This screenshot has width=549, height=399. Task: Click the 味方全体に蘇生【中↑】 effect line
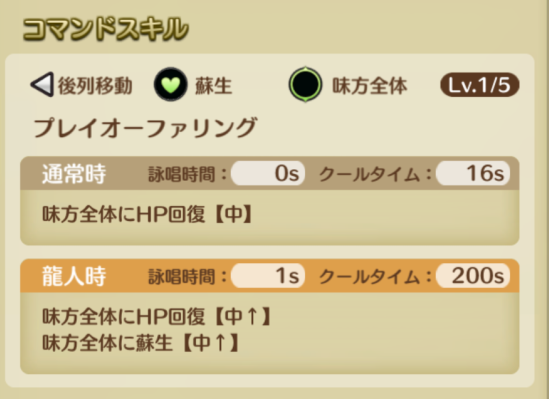(141, 342)
